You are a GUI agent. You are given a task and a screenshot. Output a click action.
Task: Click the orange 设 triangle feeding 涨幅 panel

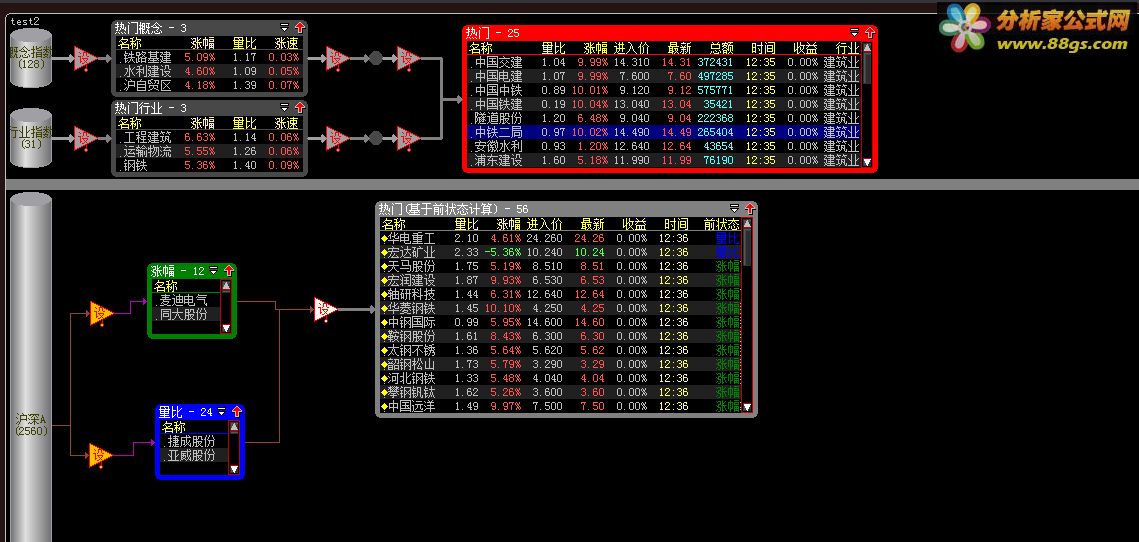[x=101, y=314]
